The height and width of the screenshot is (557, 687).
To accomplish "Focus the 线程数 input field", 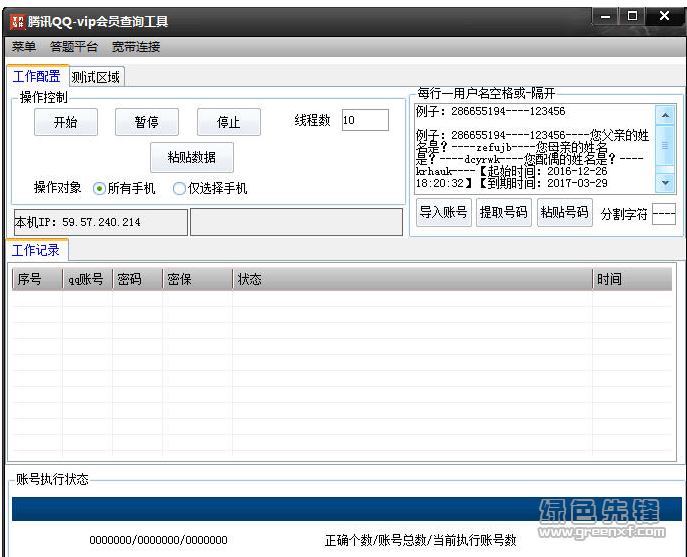I will [x=365, y=120].
